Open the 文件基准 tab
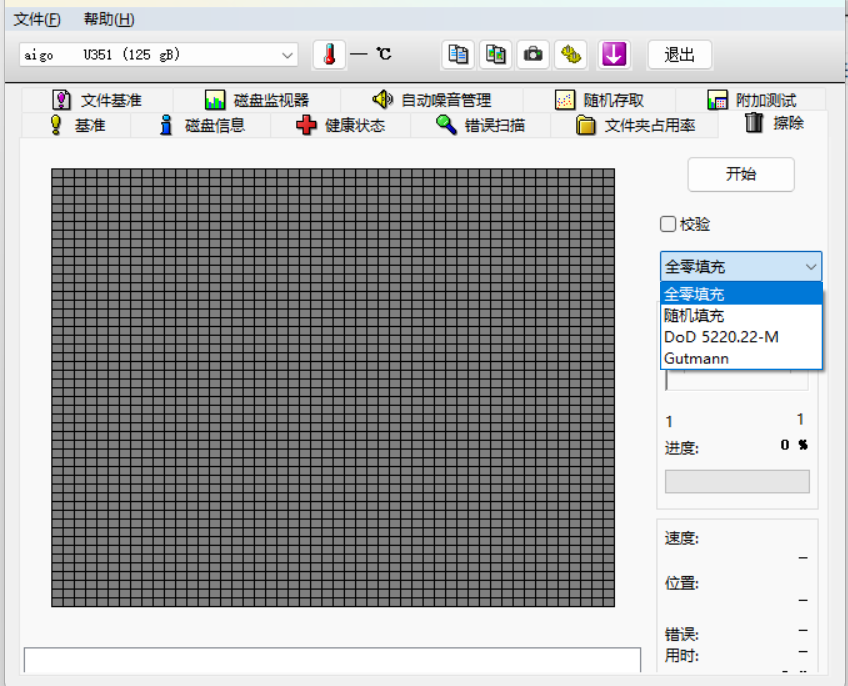The image size is (848, 686). click(x=97, y=100)
